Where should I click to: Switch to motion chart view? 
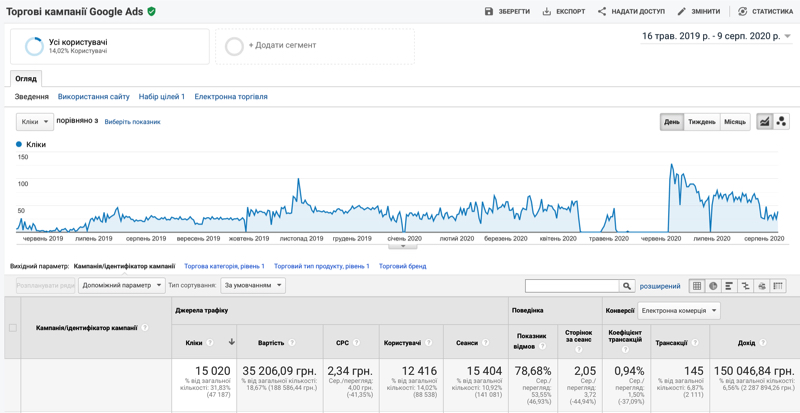pyautogui.click(x=781, y=122)
